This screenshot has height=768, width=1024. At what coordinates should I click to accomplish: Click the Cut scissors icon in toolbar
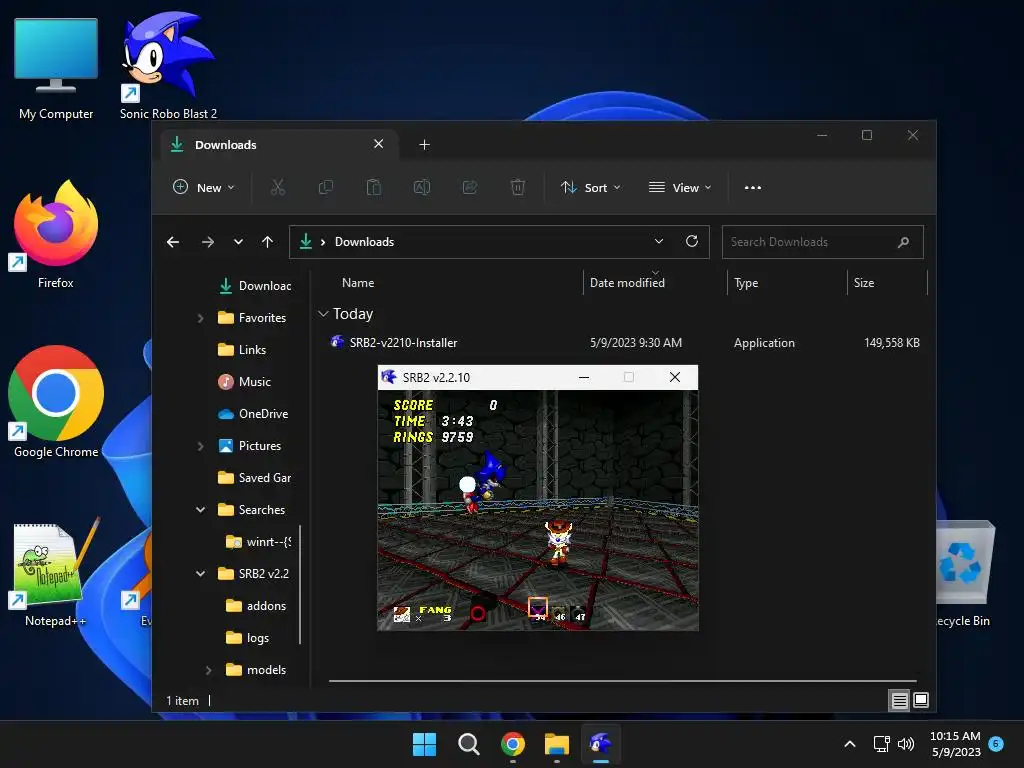278,187
